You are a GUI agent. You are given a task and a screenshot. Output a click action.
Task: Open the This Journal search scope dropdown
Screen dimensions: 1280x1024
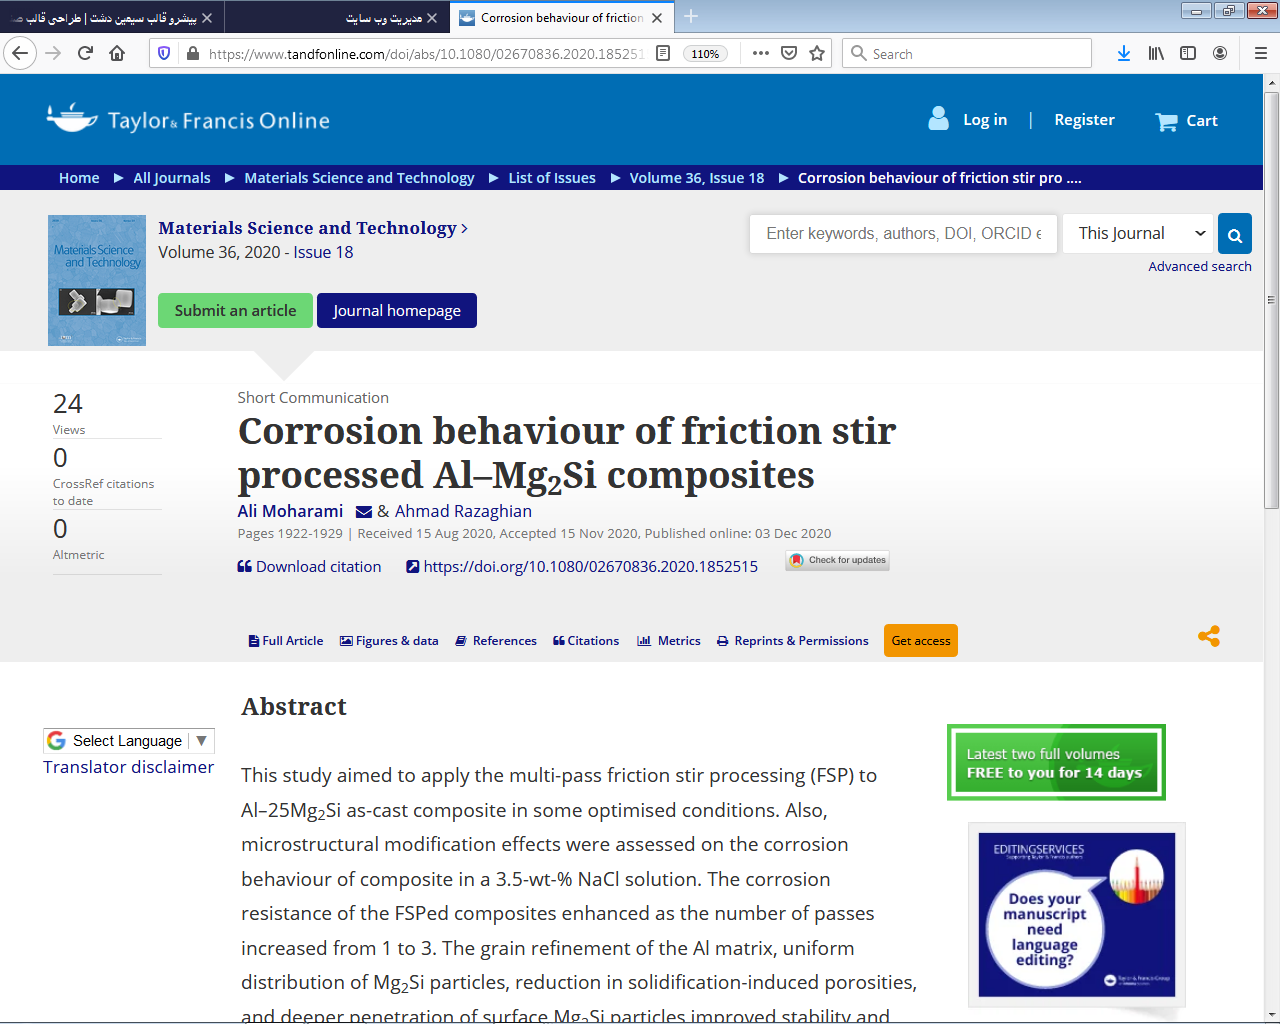1138,234
